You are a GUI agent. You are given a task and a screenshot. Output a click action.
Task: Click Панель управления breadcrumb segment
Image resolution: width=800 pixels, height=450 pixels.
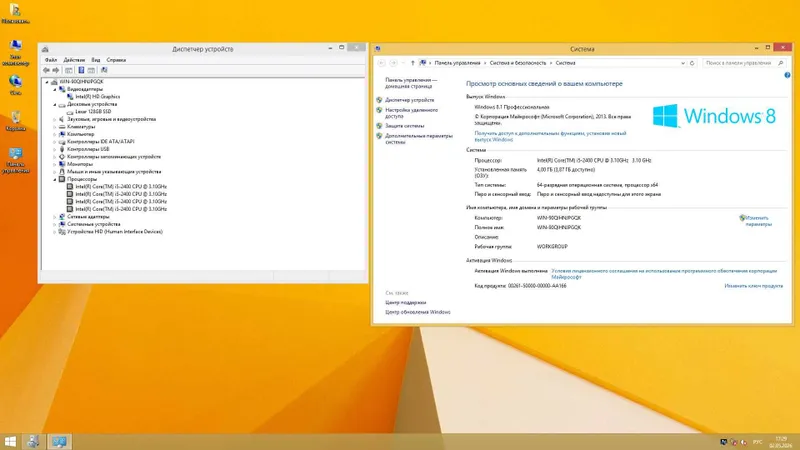click(457, 63)
